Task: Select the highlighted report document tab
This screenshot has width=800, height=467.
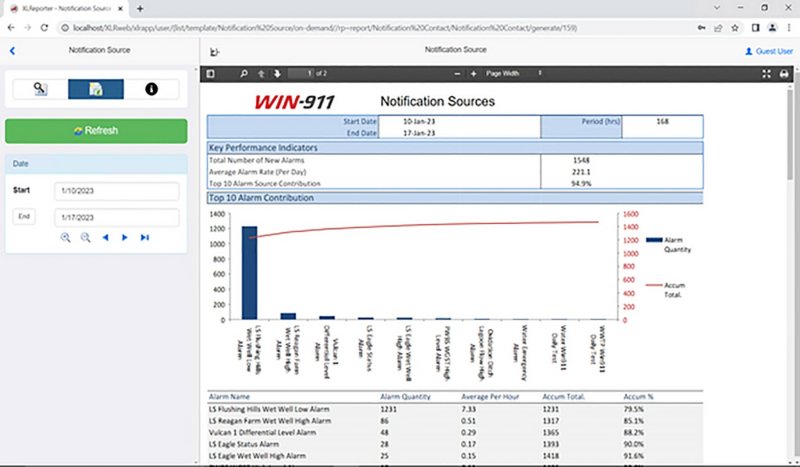Action: (96, 89)
